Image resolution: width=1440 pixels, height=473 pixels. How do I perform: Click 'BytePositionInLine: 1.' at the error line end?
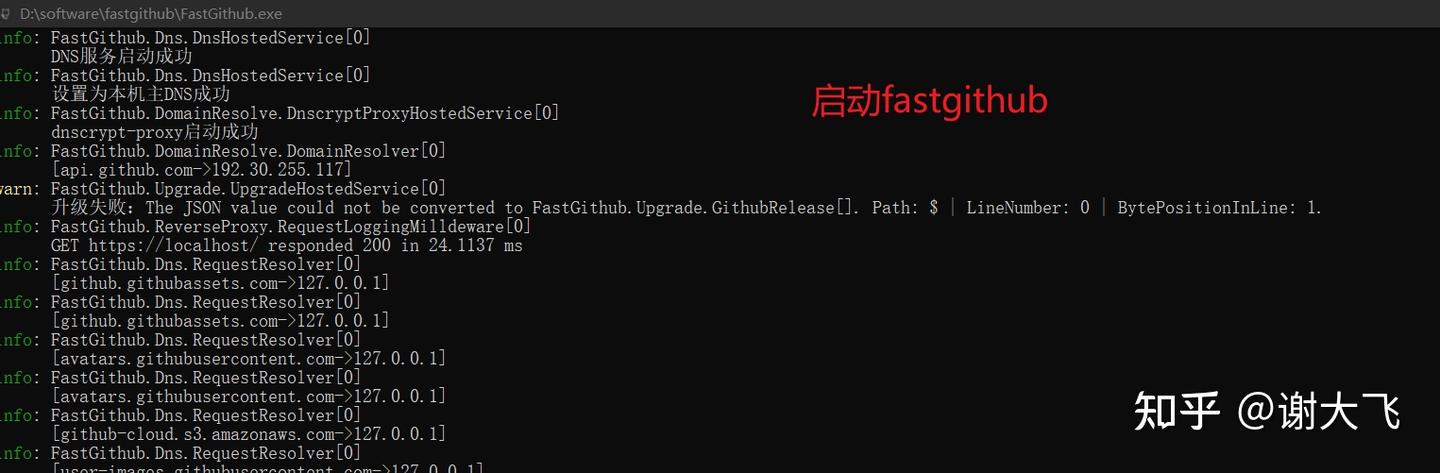1220,208
